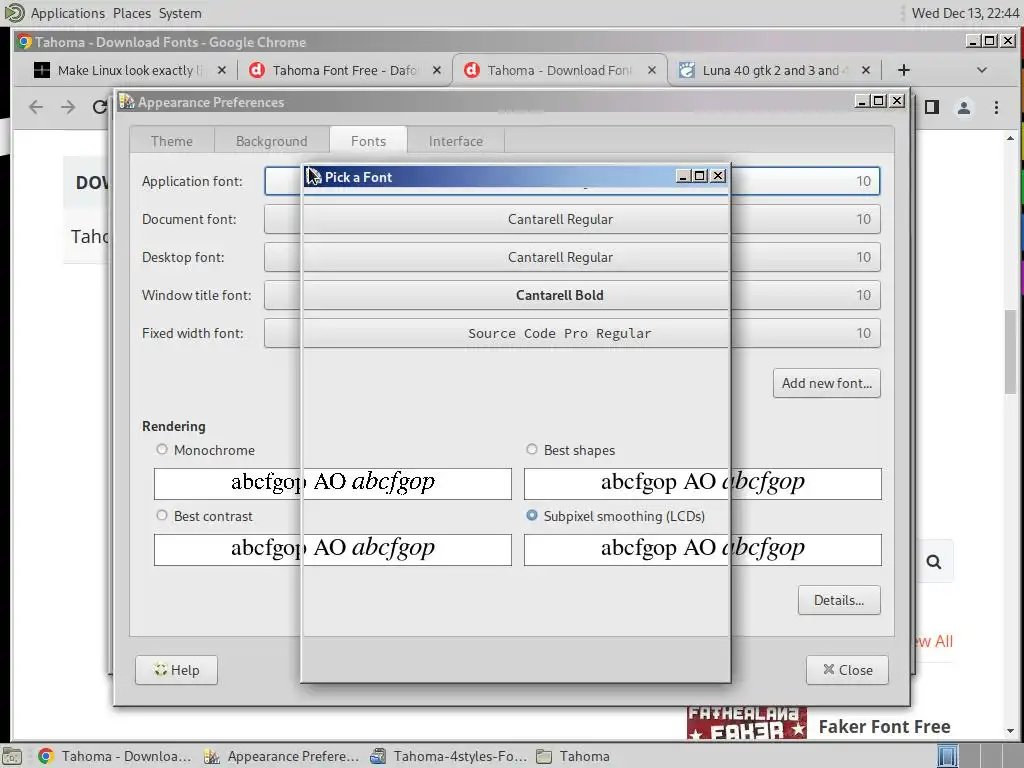Screen dimensions: 1024x768
Task: Close the 'Tahoma Font Free' tab
Action: (437, 70)
